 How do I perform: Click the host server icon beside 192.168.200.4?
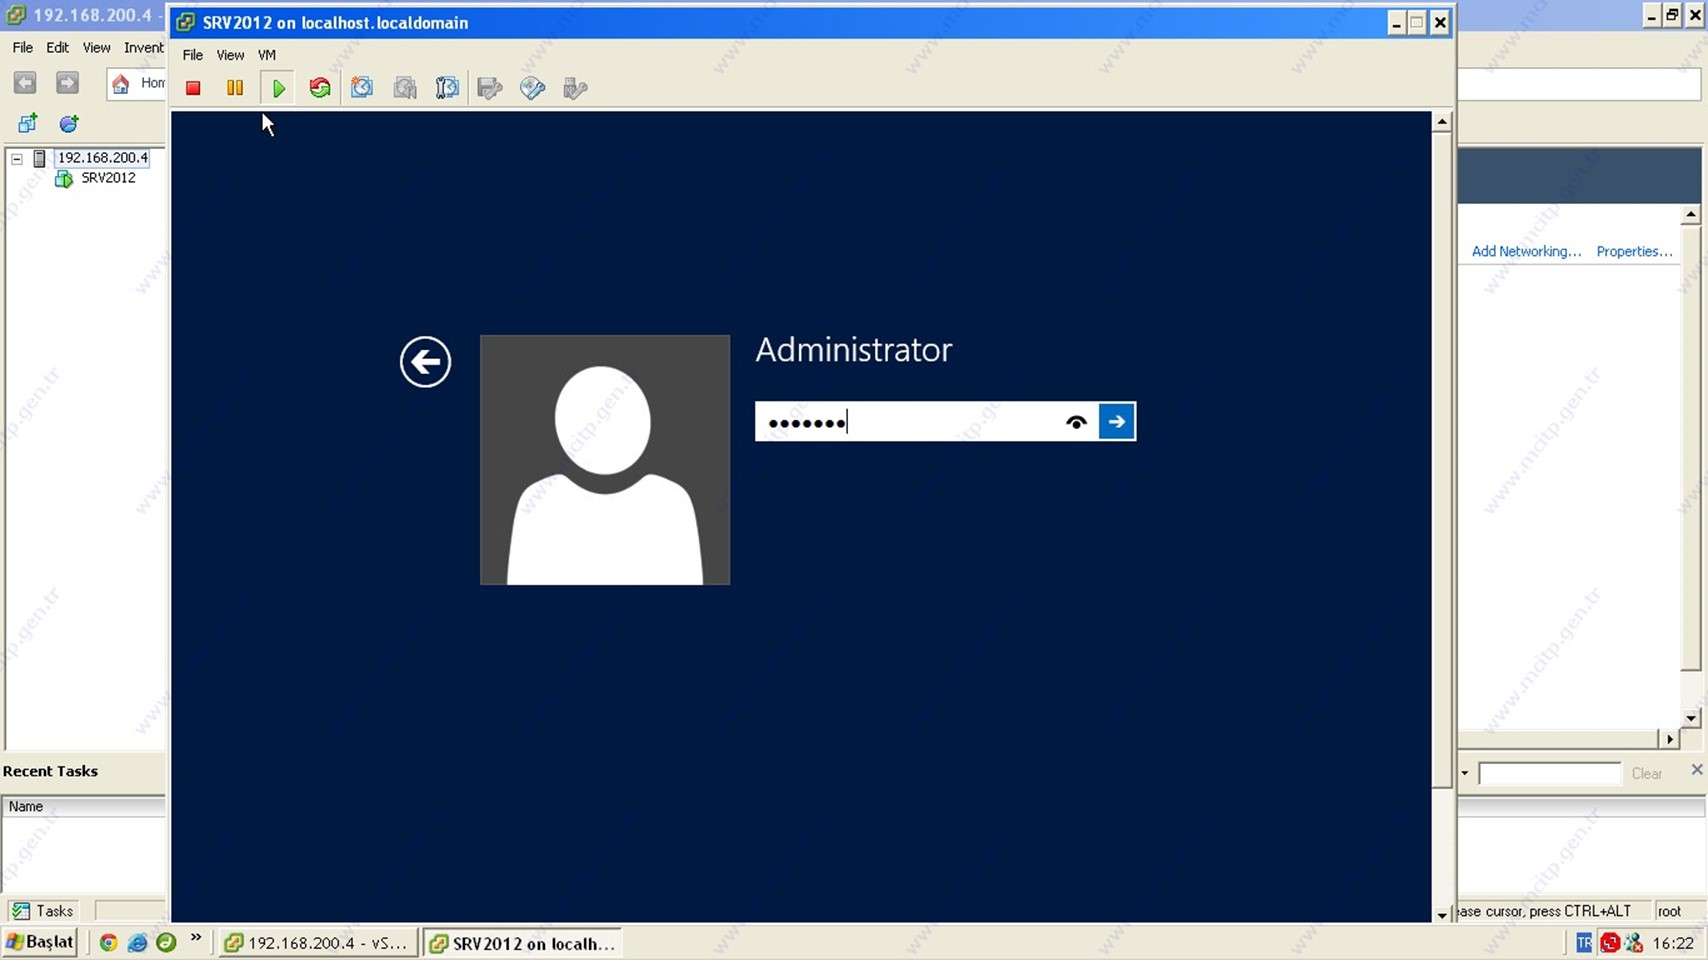[x=39, y=158]
